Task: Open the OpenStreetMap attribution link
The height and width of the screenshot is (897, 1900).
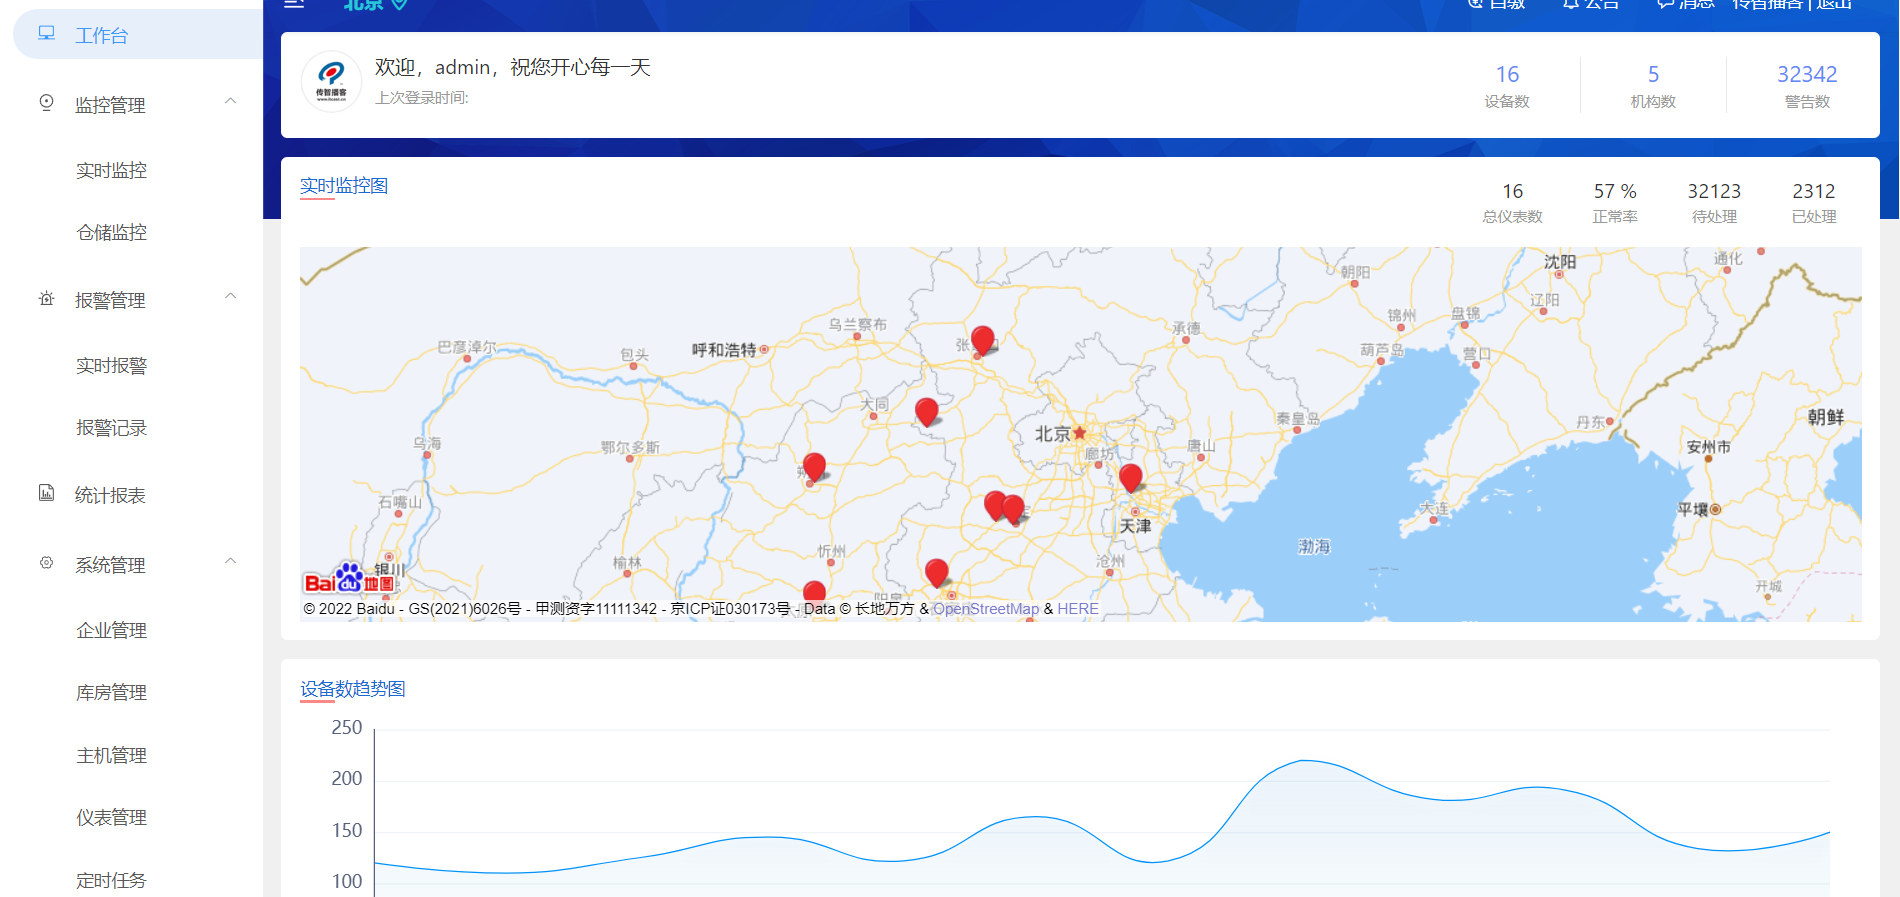Action: pyautogui.click(x=985, y=609)
